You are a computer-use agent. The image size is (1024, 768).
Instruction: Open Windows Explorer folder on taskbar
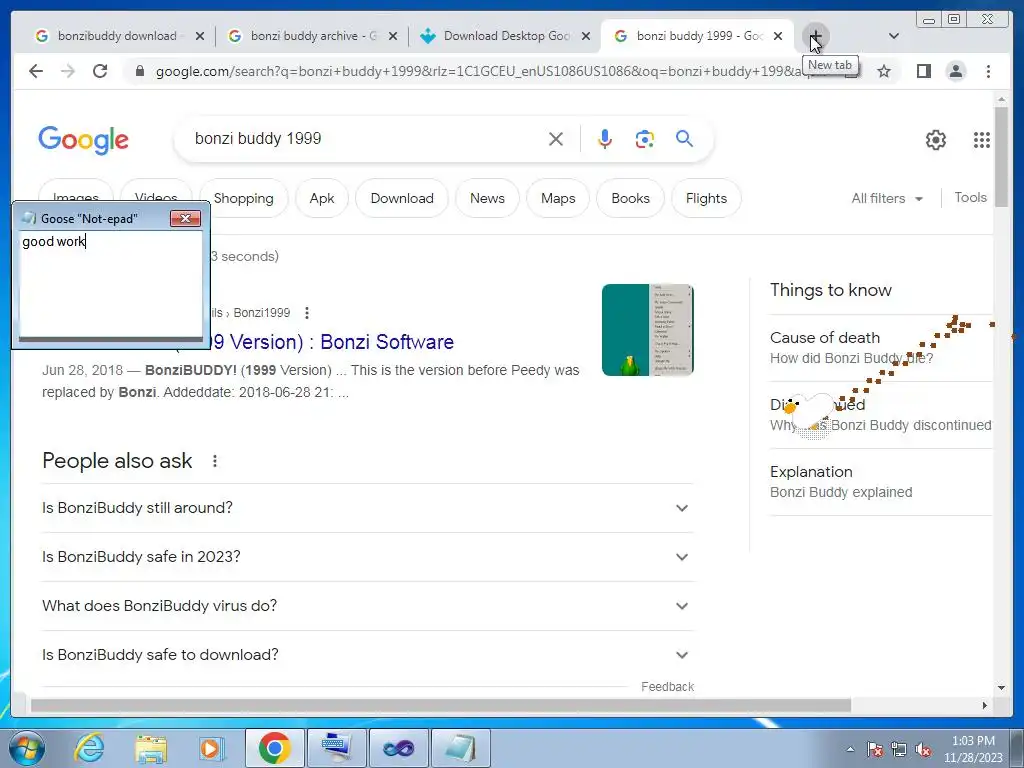tap(151, 748)
